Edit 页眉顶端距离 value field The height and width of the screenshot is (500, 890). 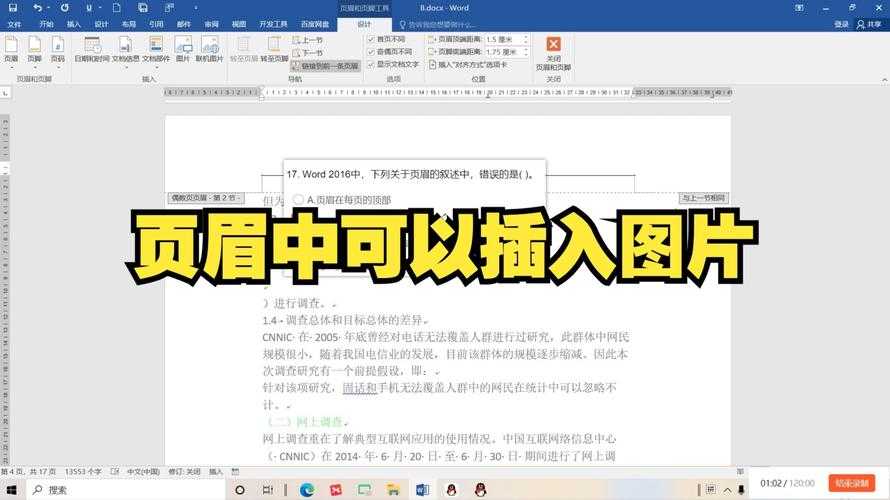(503, 39)
